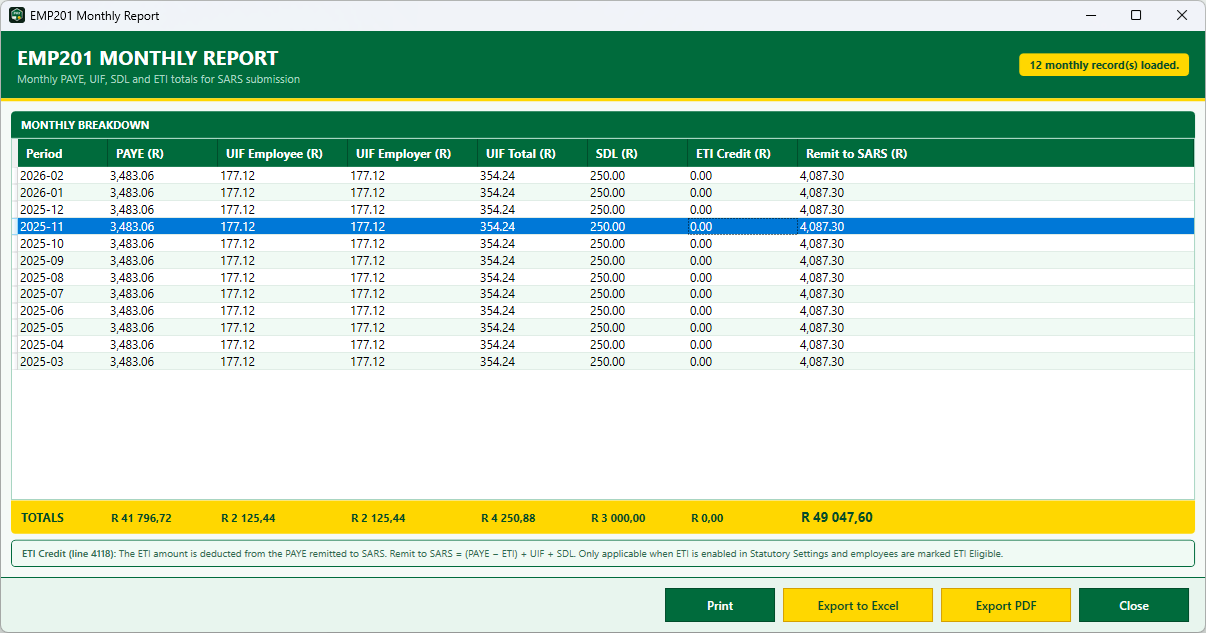
Task: Minimize the EMP201 Monthly Report window
Action: pos(1090,15)
